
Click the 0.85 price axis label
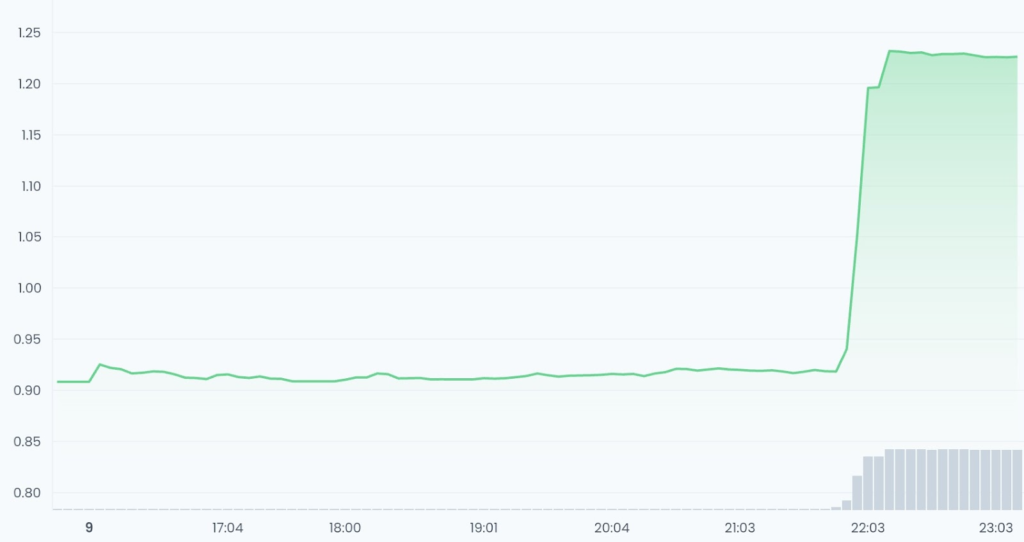(27, 442)
